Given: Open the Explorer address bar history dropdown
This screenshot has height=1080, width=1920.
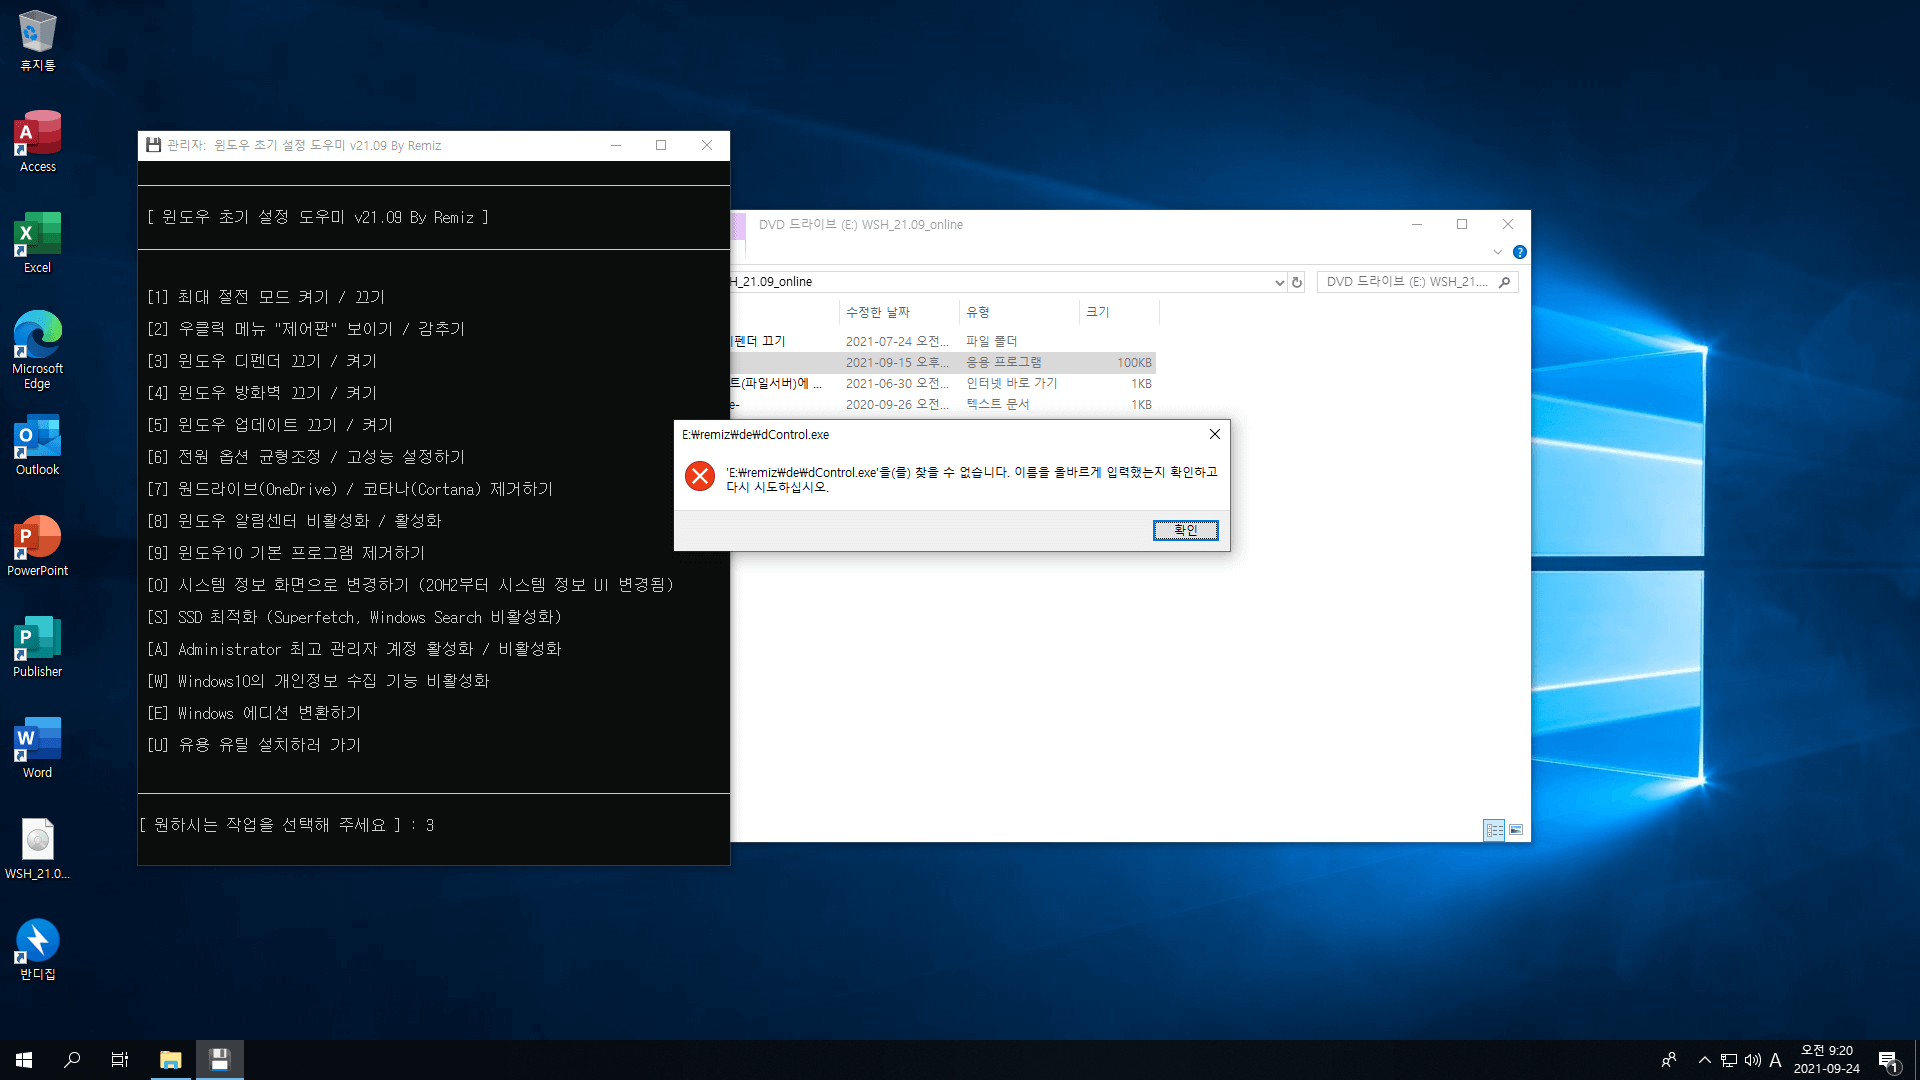Looking at the screenshot, I should [x=1279, y=282].
